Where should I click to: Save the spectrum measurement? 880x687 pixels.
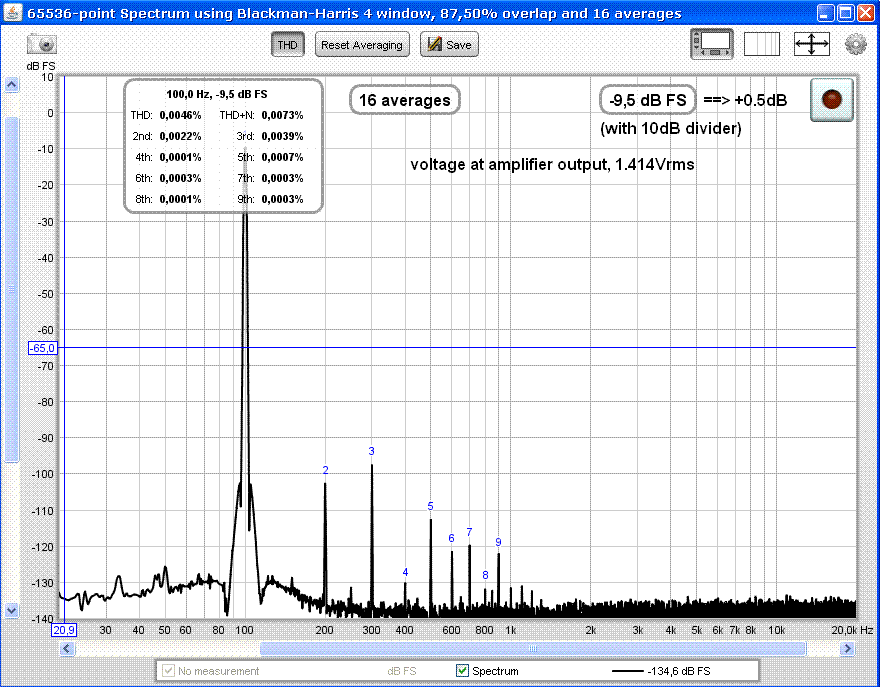click(x=449, y=44)
